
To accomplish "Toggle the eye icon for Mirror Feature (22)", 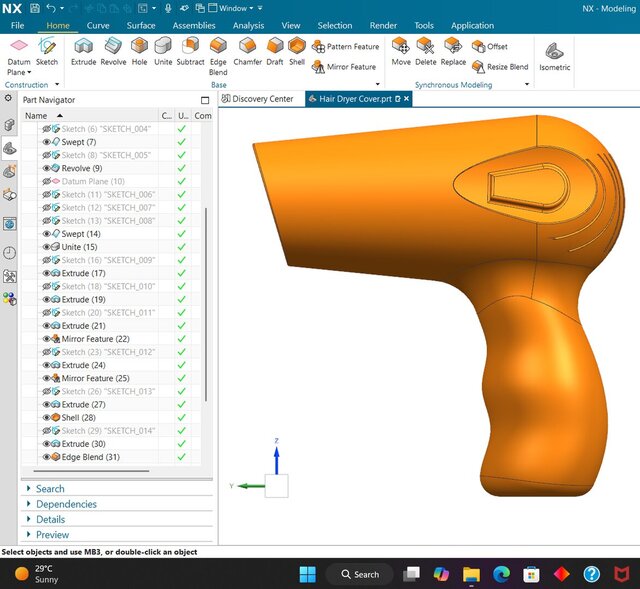I will [x=46, y=339].
